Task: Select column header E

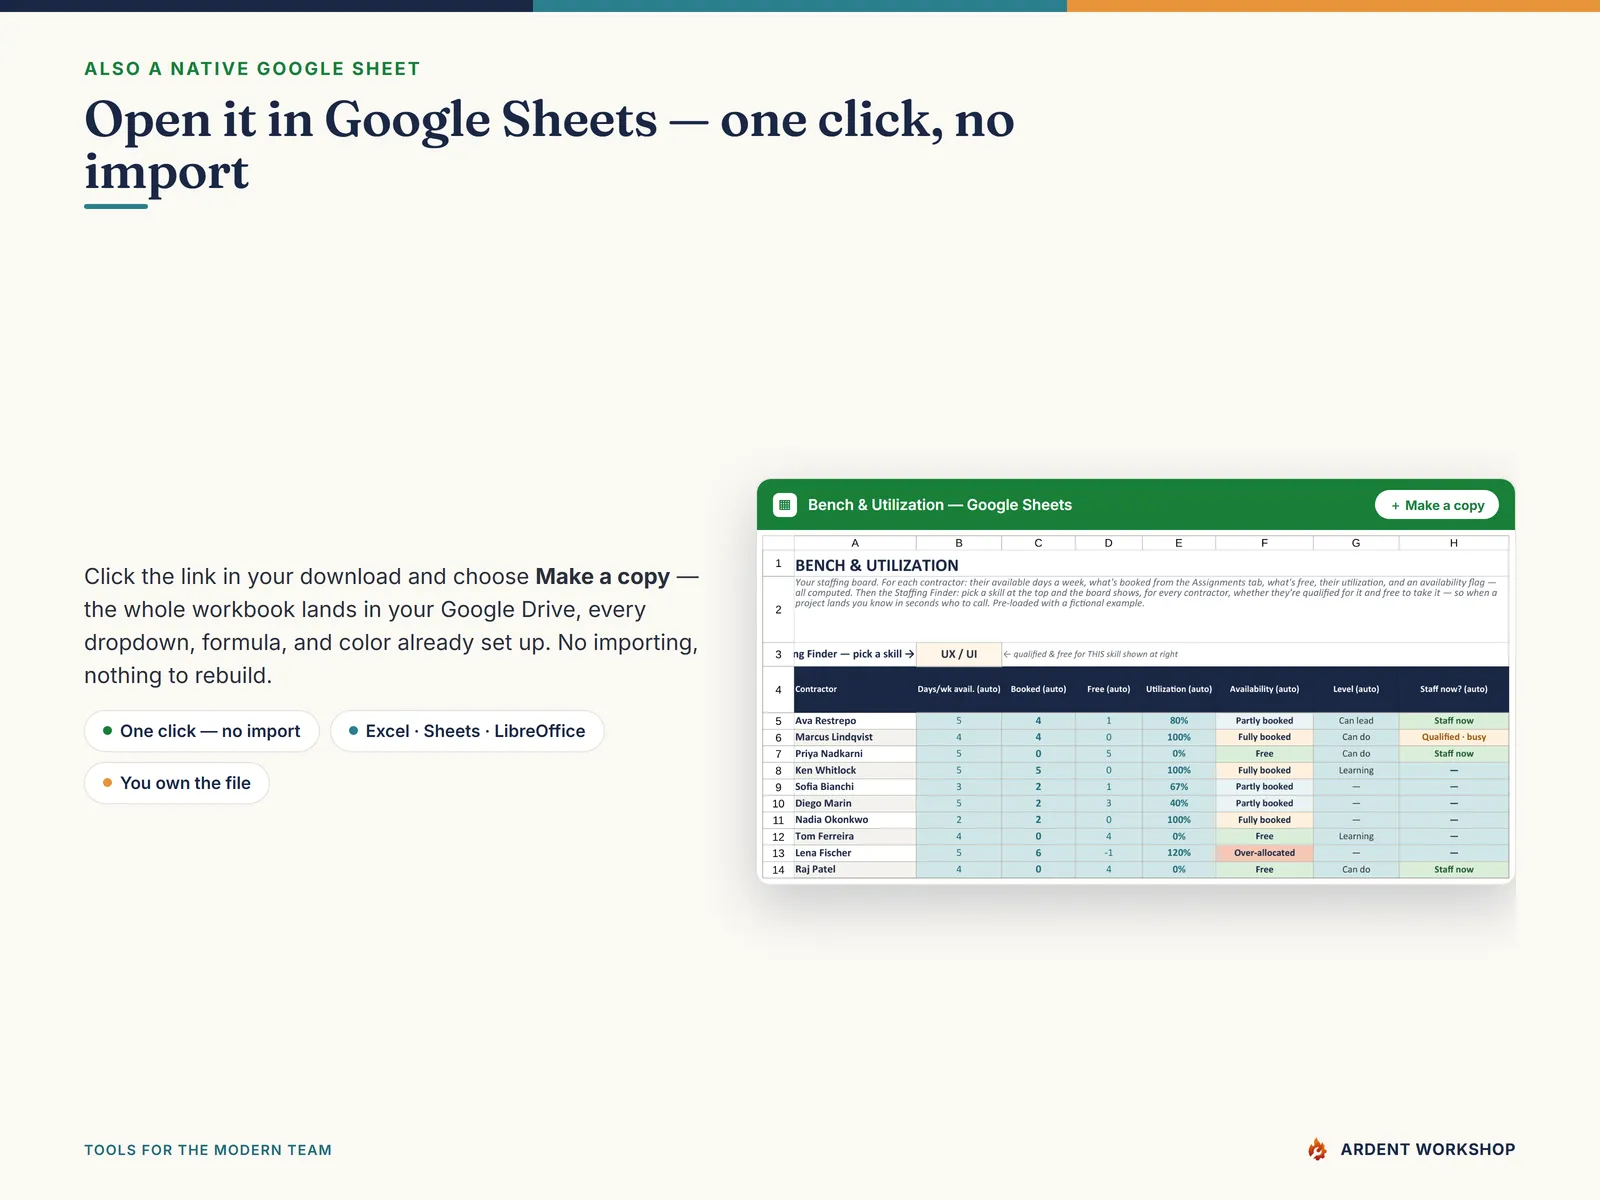Action: (1179, 543)
